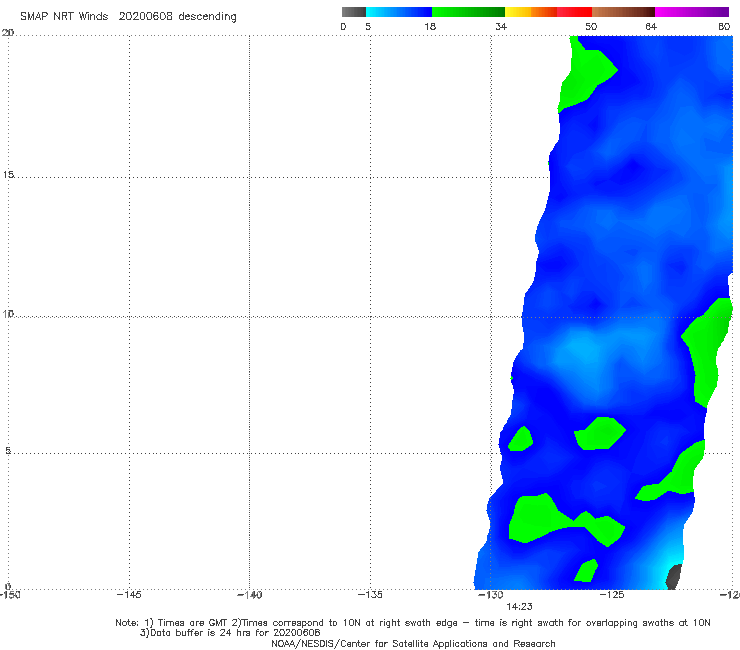This screenshot has width=740, height=650.
Task: Click the latitude axis label '15'
Action: 8,175
